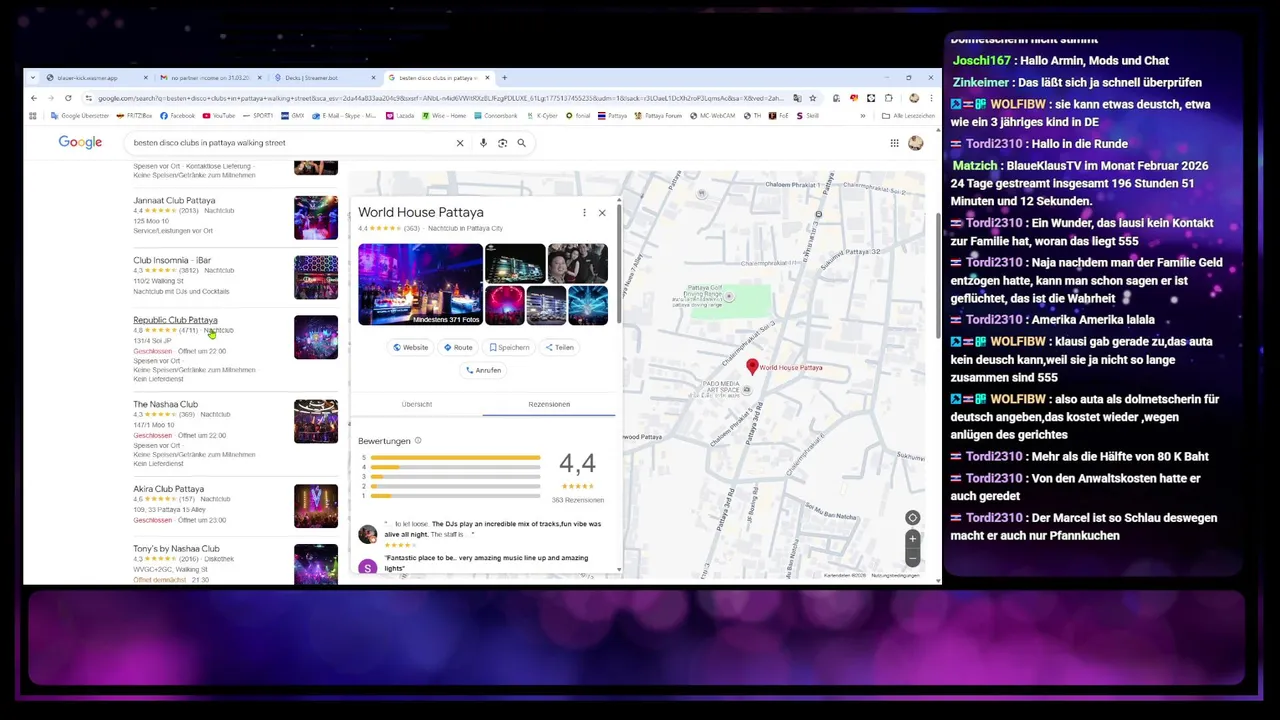This screenshot has width=1280, height=720.
Task: Close the World House Pattaya panel
Action: coord(602,213)
